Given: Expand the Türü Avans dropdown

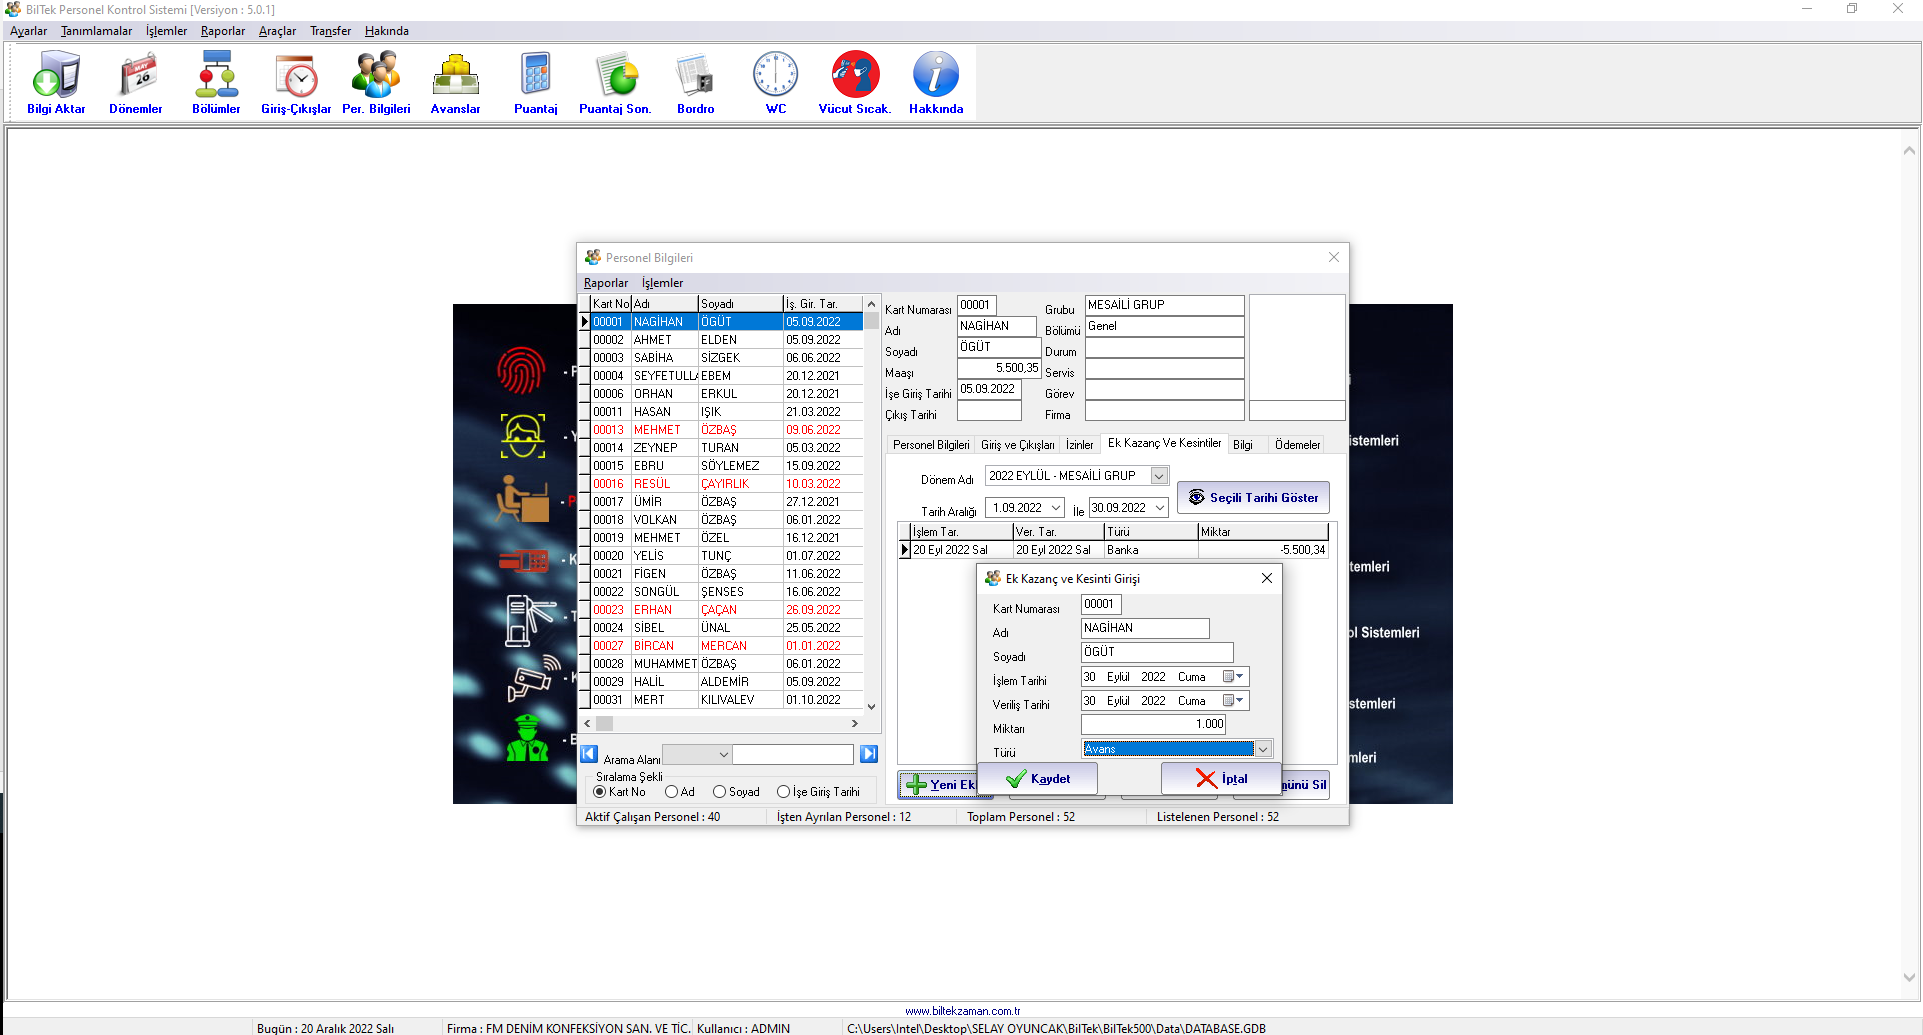Looking at the screenshot, I should 1263,749.
